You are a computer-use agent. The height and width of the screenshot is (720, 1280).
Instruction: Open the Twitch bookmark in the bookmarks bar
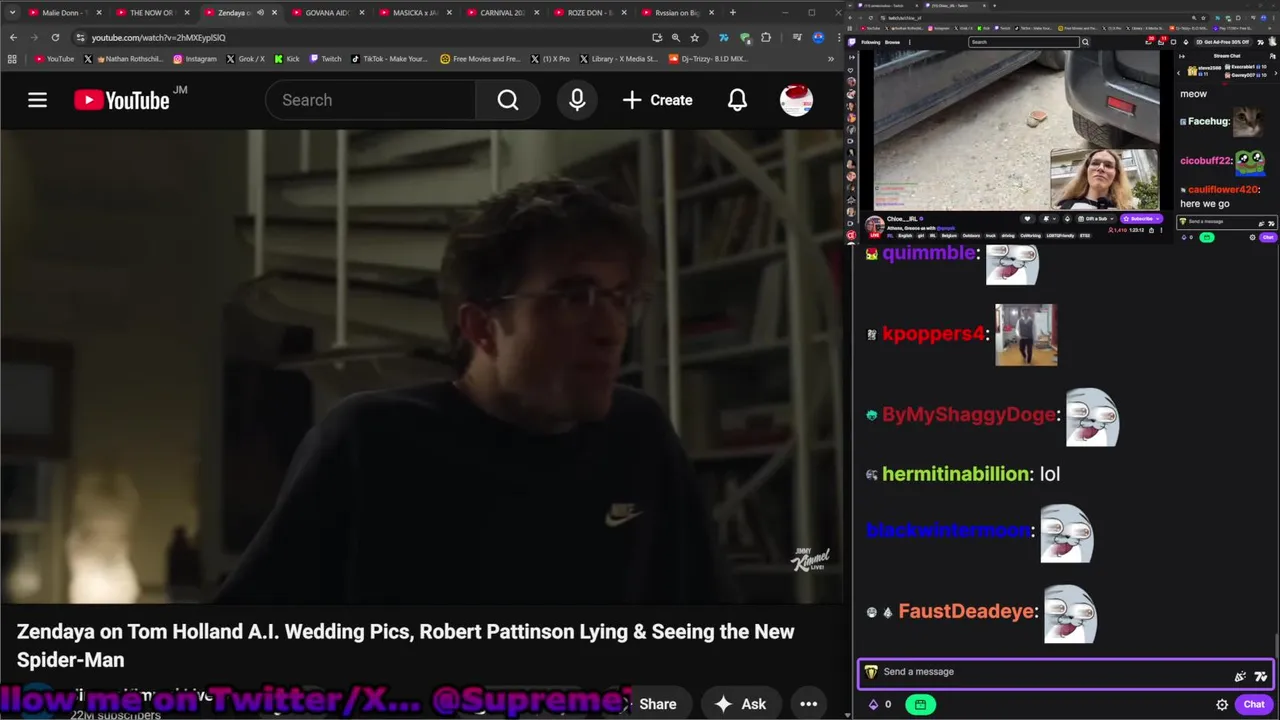tap(325, 59)
